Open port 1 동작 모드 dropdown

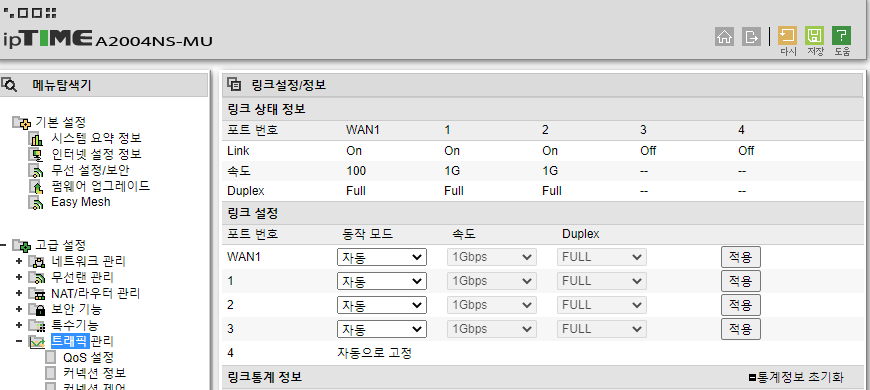pyautogui.click(x=382, y=281)
